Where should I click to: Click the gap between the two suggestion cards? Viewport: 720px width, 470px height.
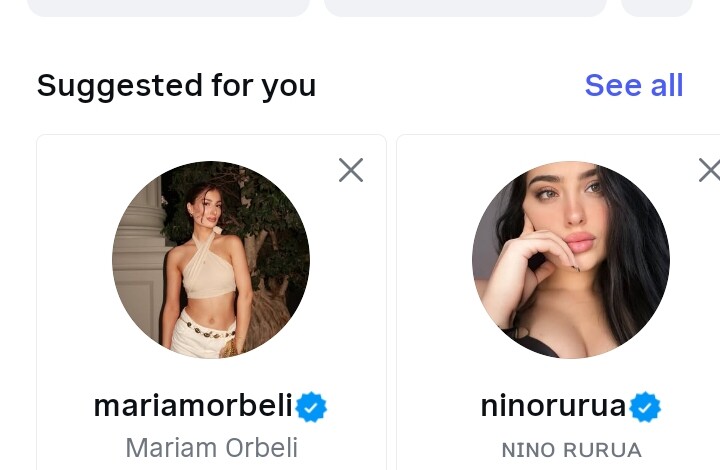click(391, 300)
